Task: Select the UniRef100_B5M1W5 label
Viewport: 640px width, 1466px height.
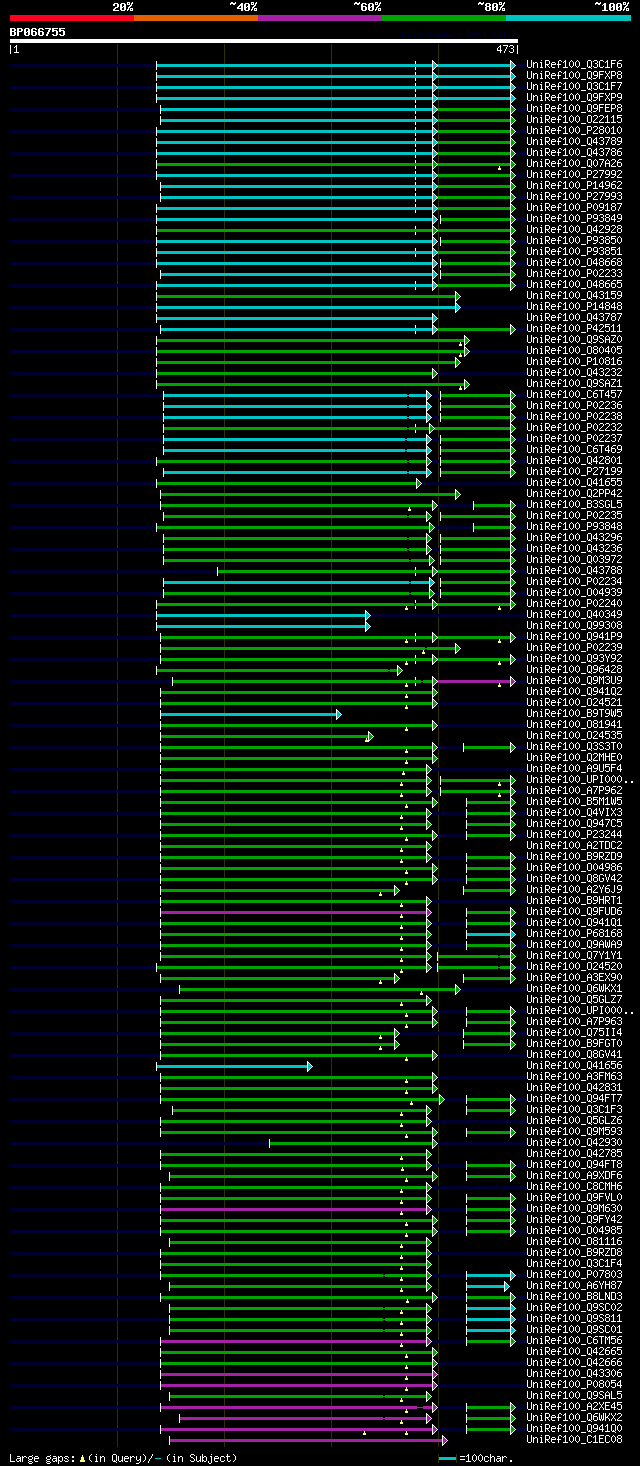Action: click(574, 801)
